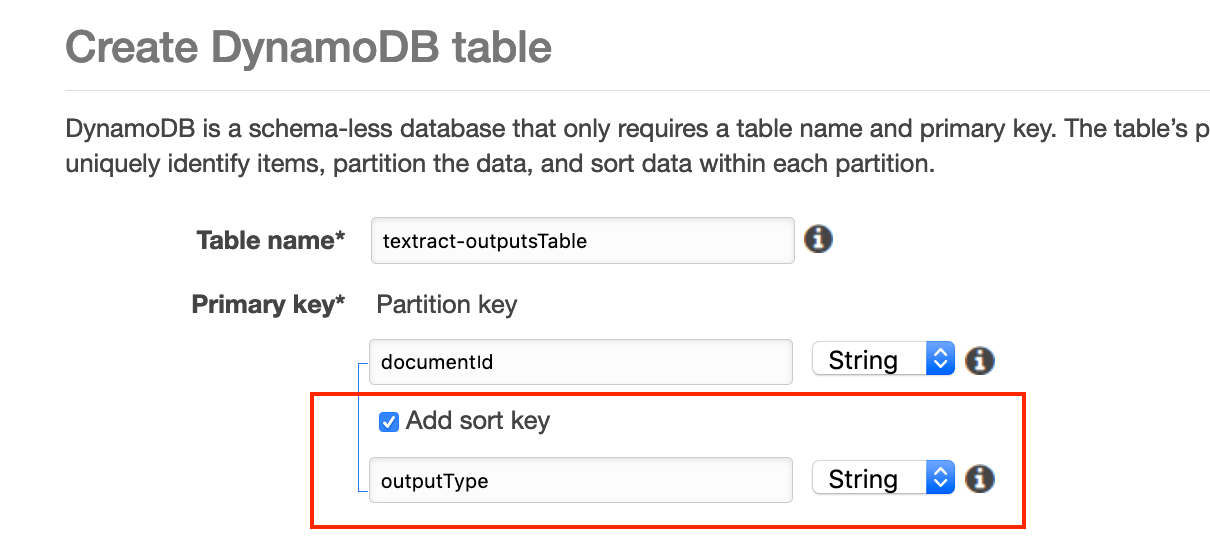Click info icon beside sort key type
The height and width of the screenshot is (536, 1210).
click(980, 479)
